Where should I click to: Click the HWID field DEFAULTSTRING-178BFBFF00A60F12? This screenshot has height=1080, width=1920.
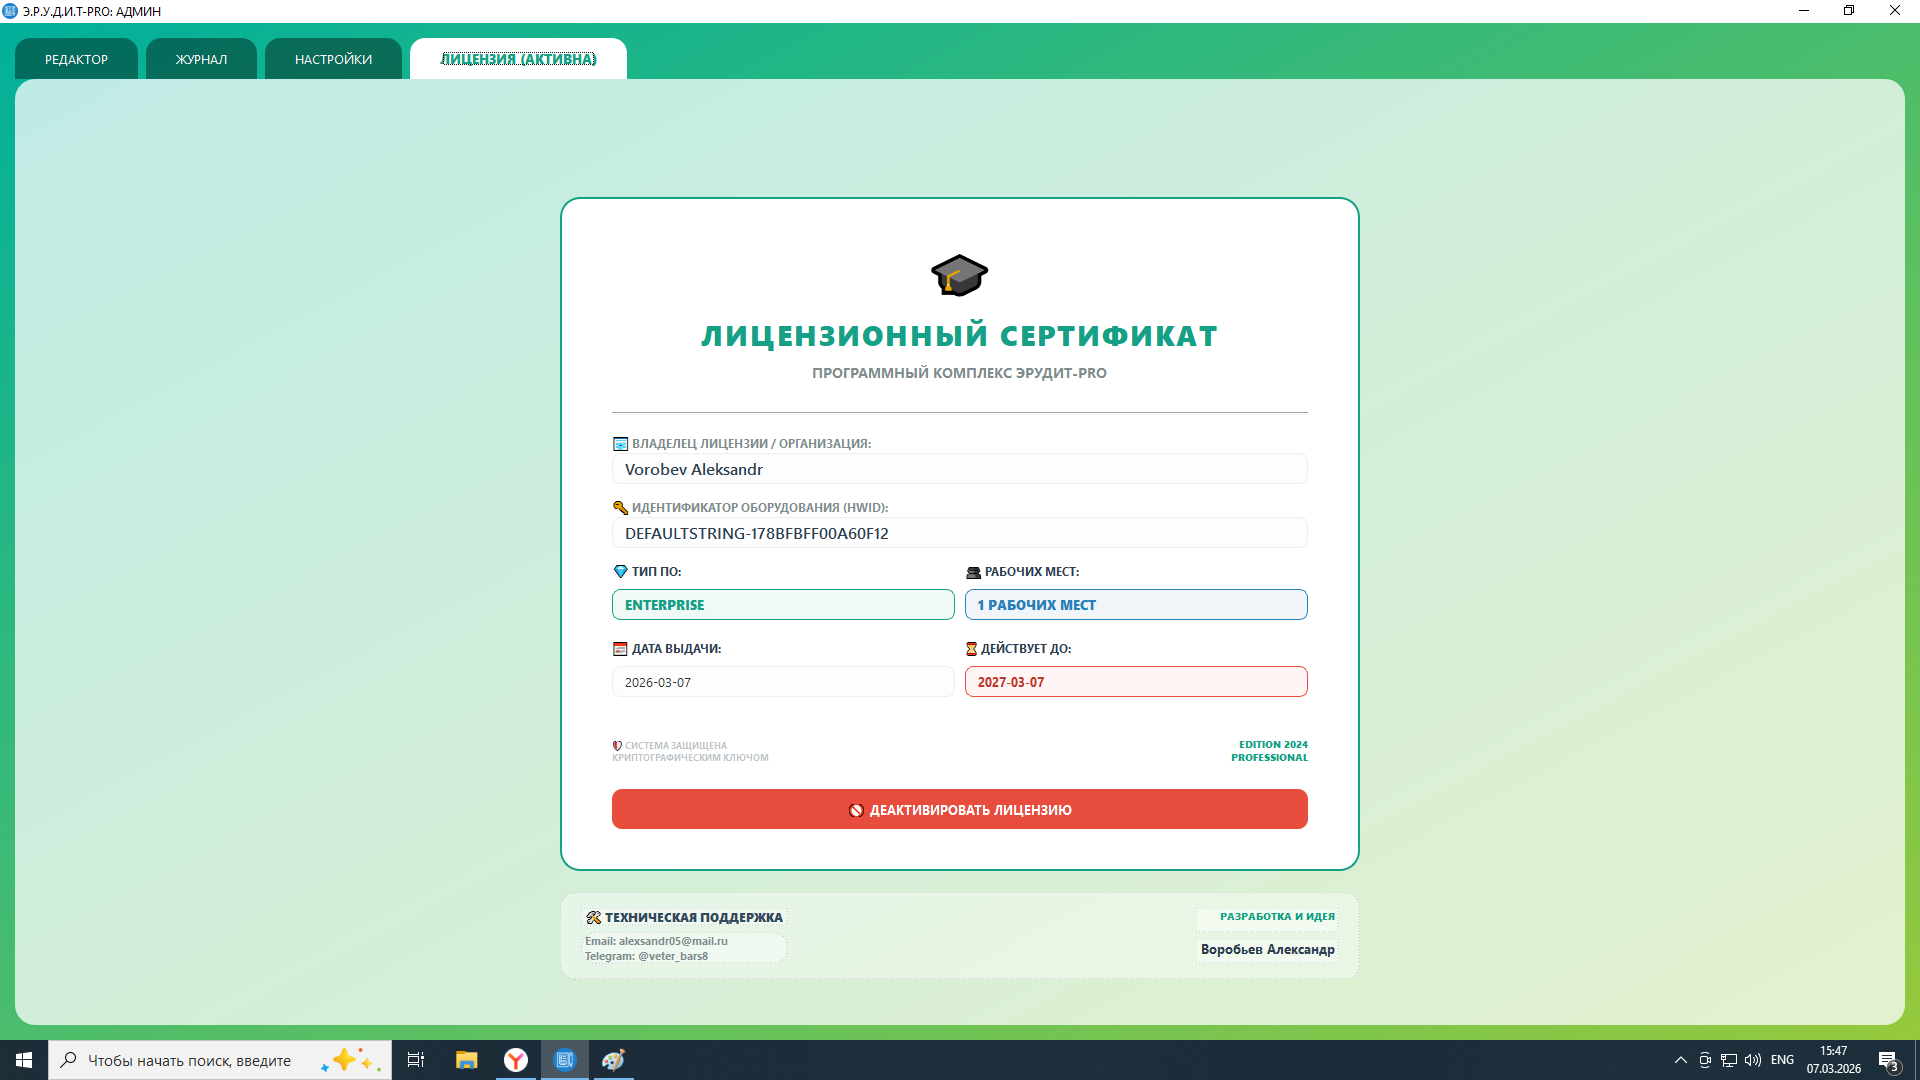pos(959,533)
